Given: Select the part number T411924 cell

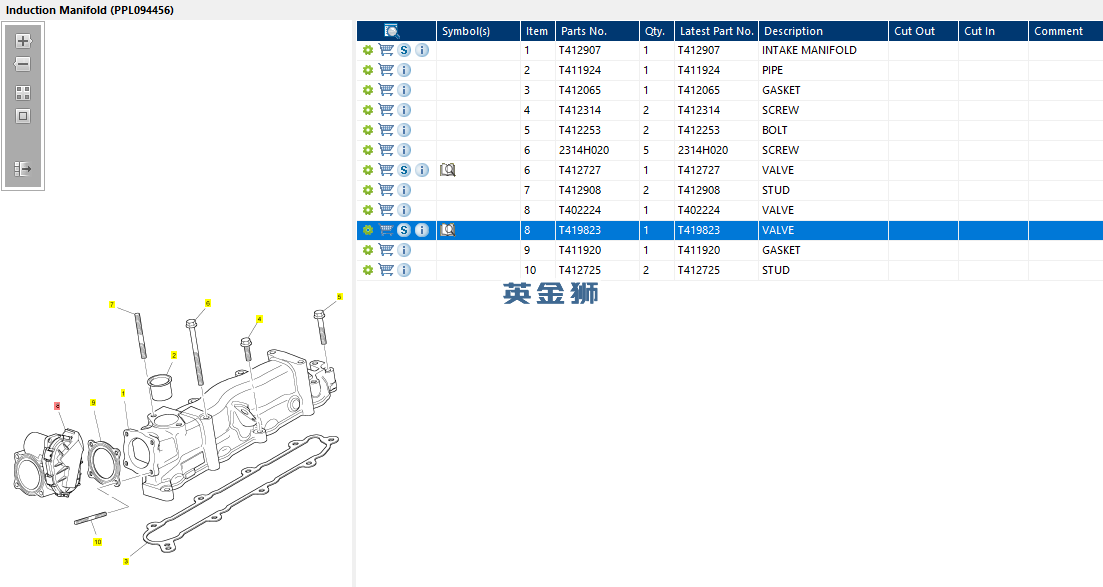Looking at the screenshot, I should pos(597,70).
